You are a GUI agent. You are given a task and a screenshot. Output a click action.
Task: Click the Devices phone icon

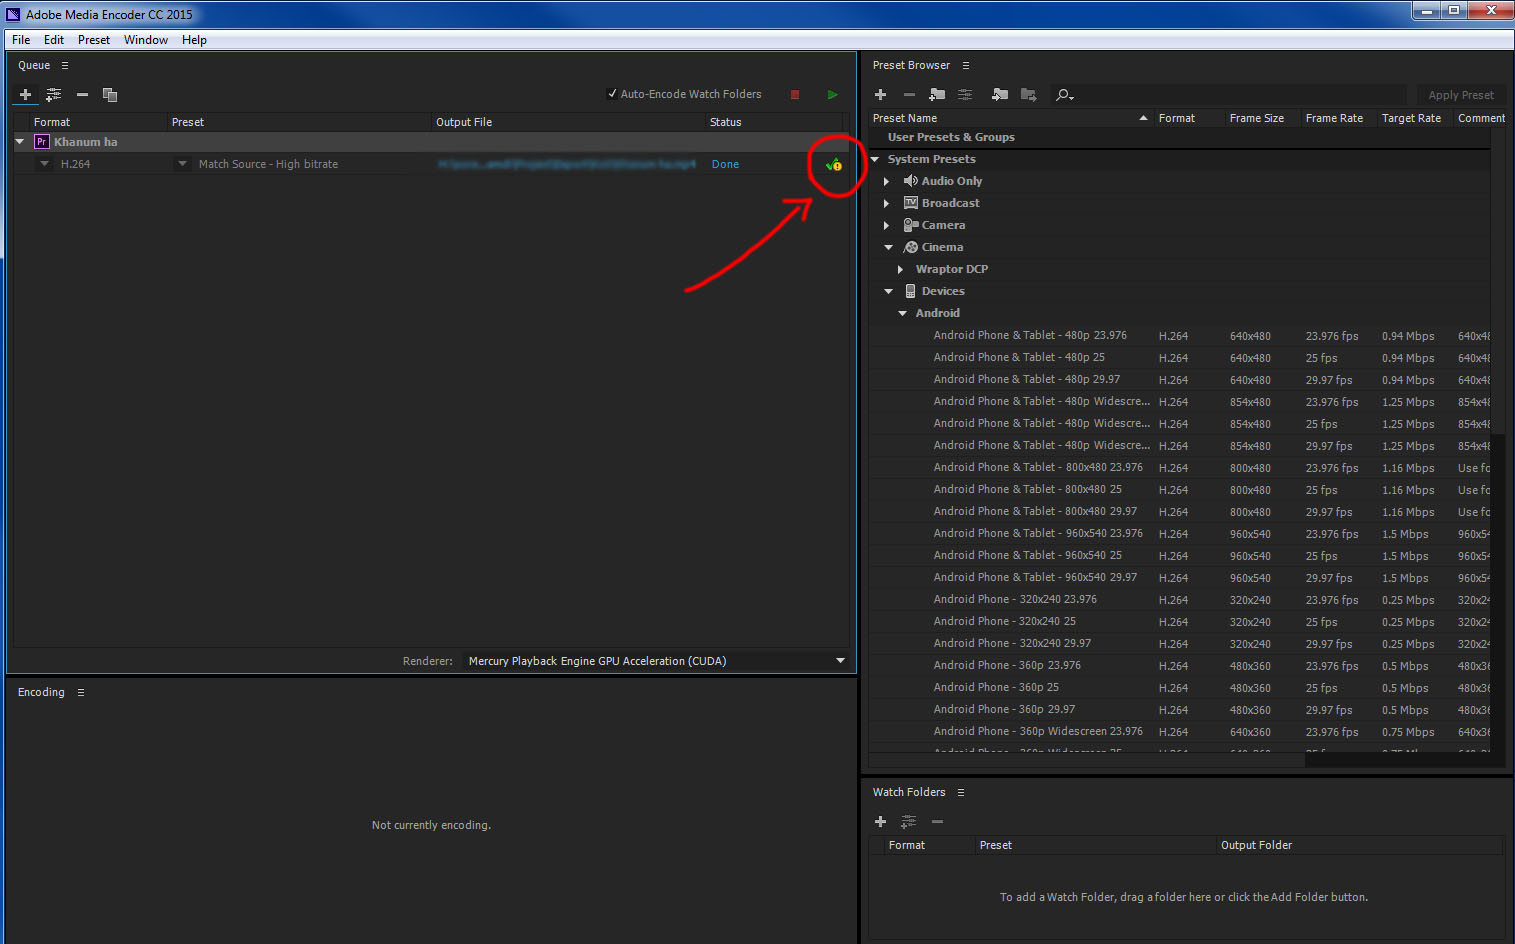[911, 291]
